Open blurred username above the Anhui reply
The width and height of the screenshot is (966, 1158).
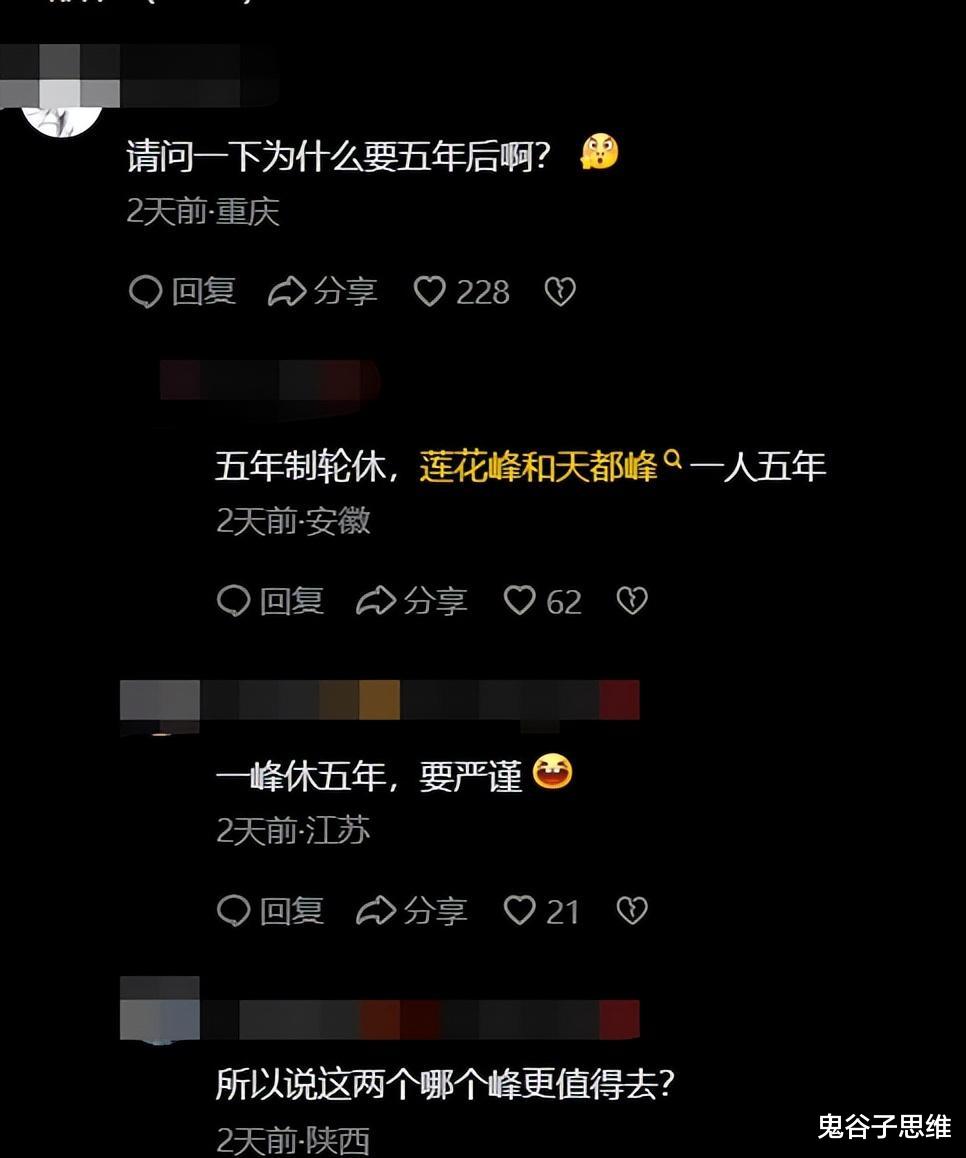tap(270, 380)
